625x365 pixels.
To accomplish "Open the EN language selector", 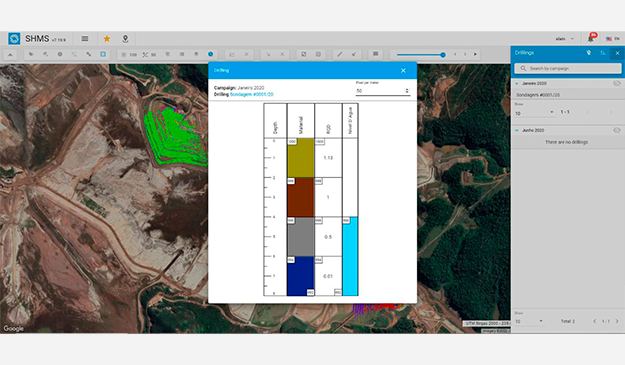I will click(x=613, y=39).
